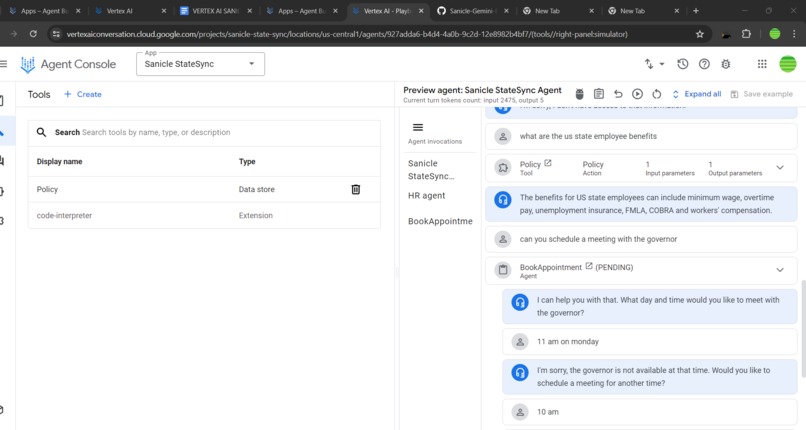Click the Agent Console logo
Image resolution: width=806 pixels, height=430 pixels.
[x=68, y=64]
